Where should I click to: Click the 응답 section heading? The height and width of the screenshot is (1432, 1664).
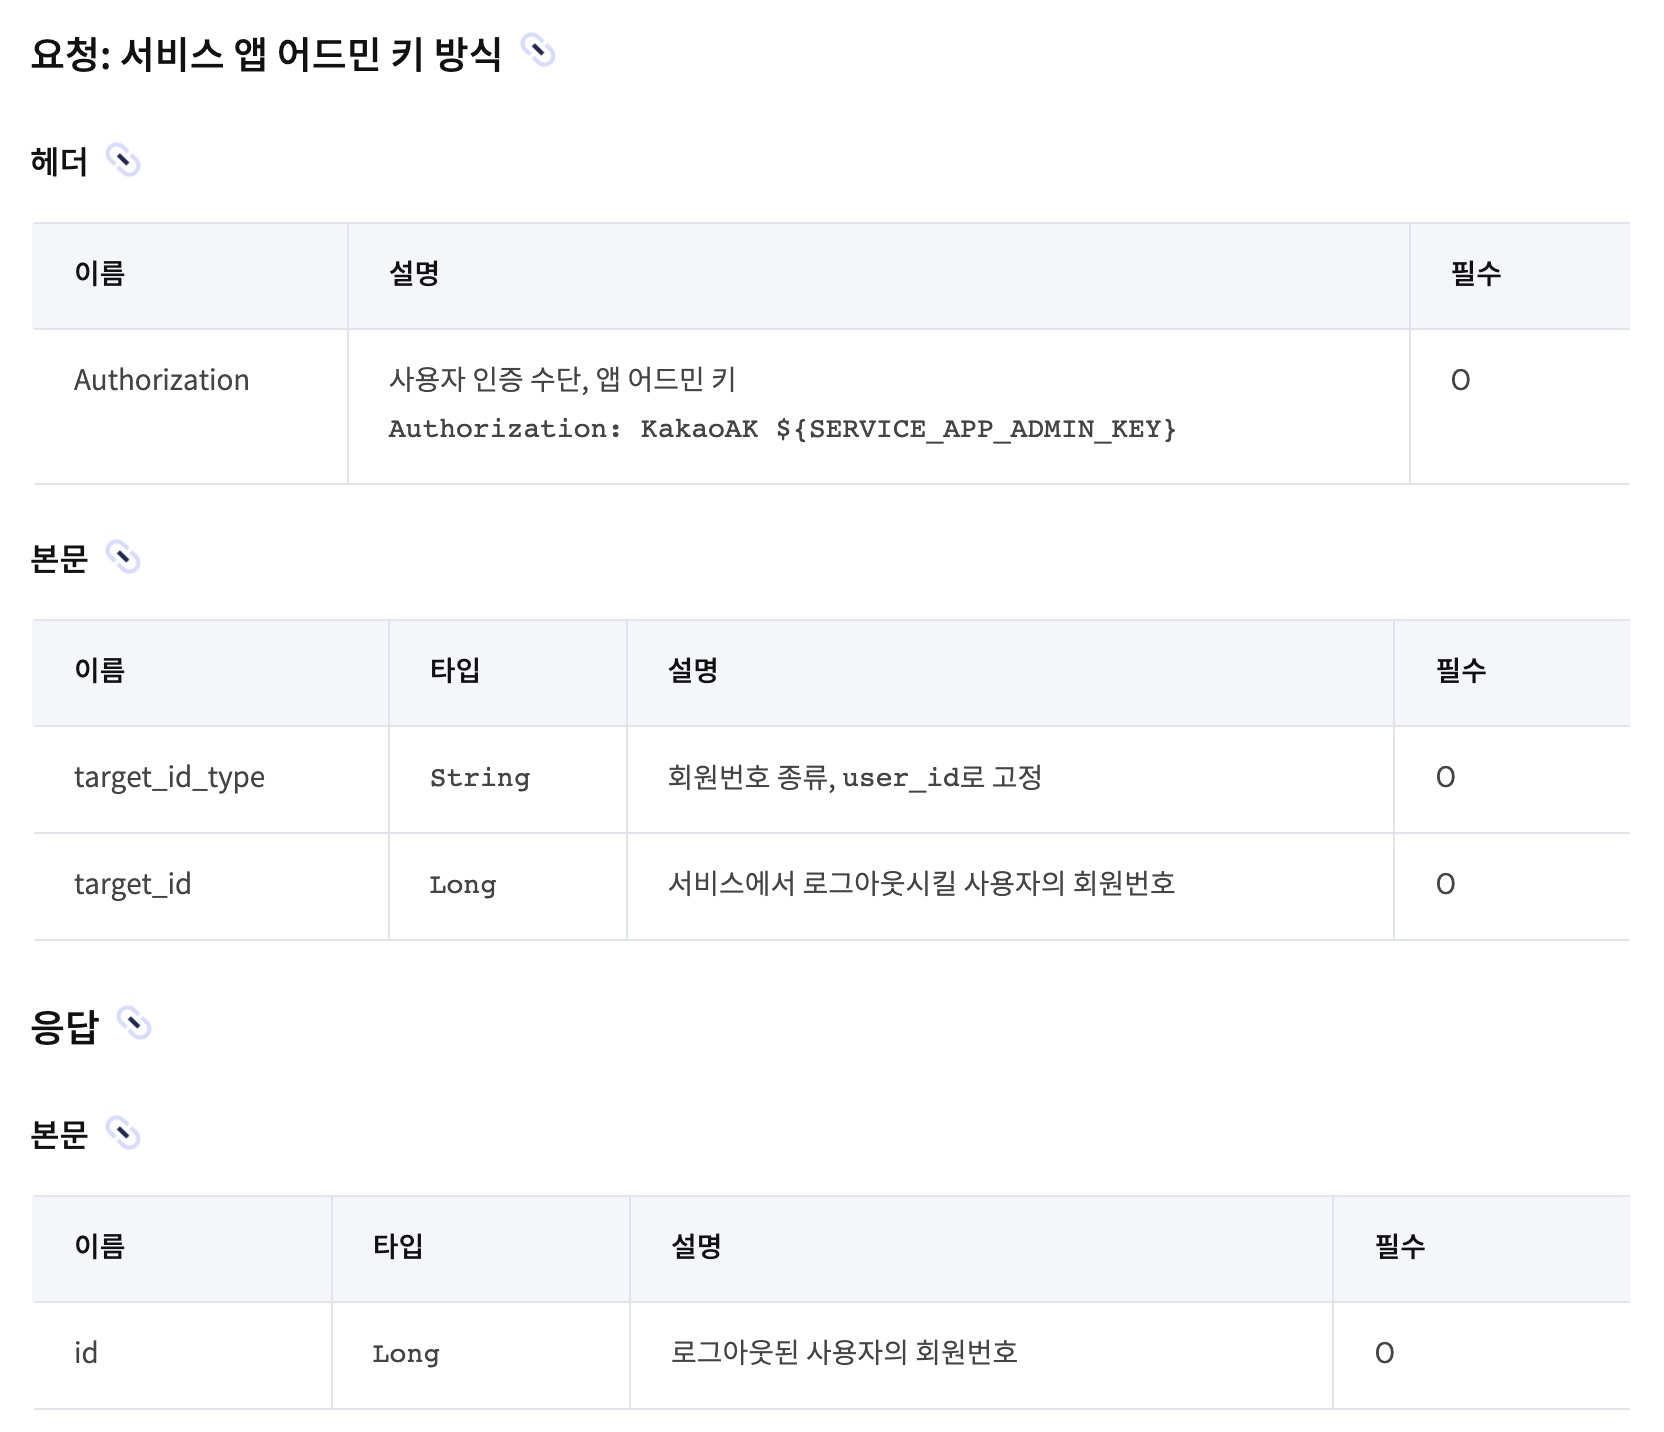[65, 1026]
